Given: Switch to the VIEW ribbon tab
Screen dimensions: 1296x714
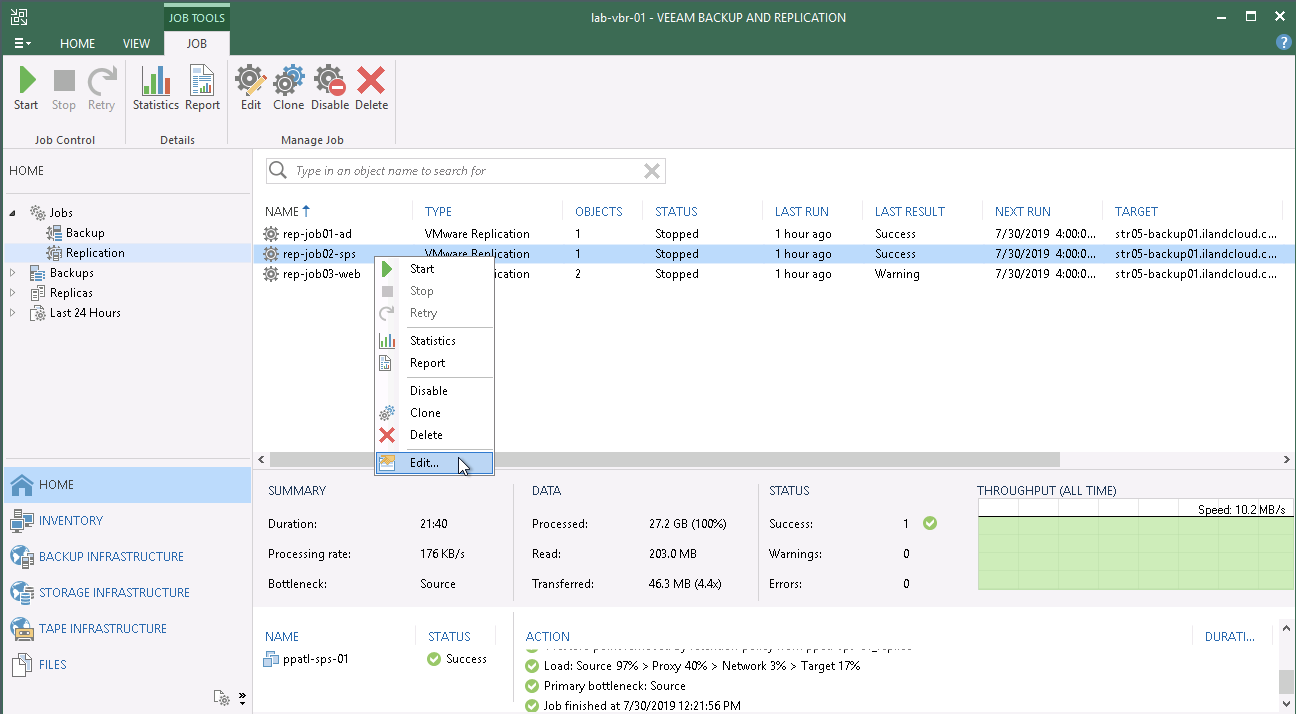Looking at the screenshot, I should pyautogui.click(x=136, y=44).
